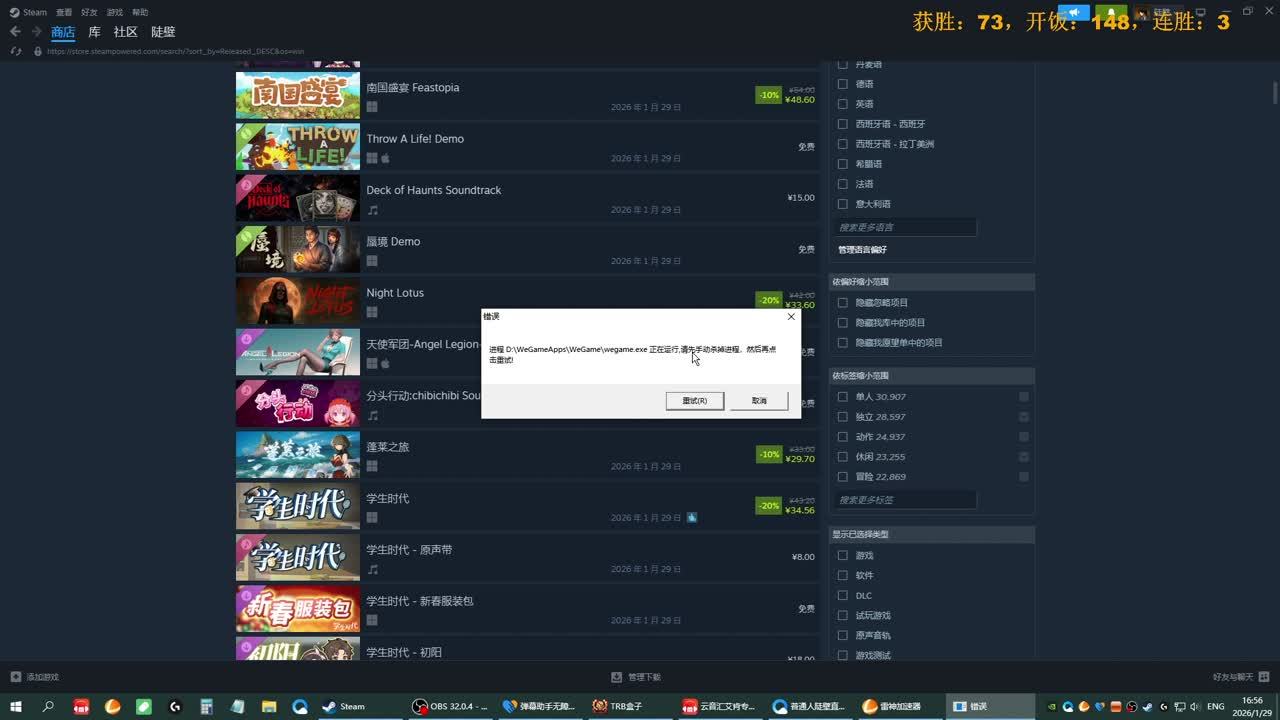Reload the Steam store page
This screenshot has width=1280, height=720.
click(16, 51)
